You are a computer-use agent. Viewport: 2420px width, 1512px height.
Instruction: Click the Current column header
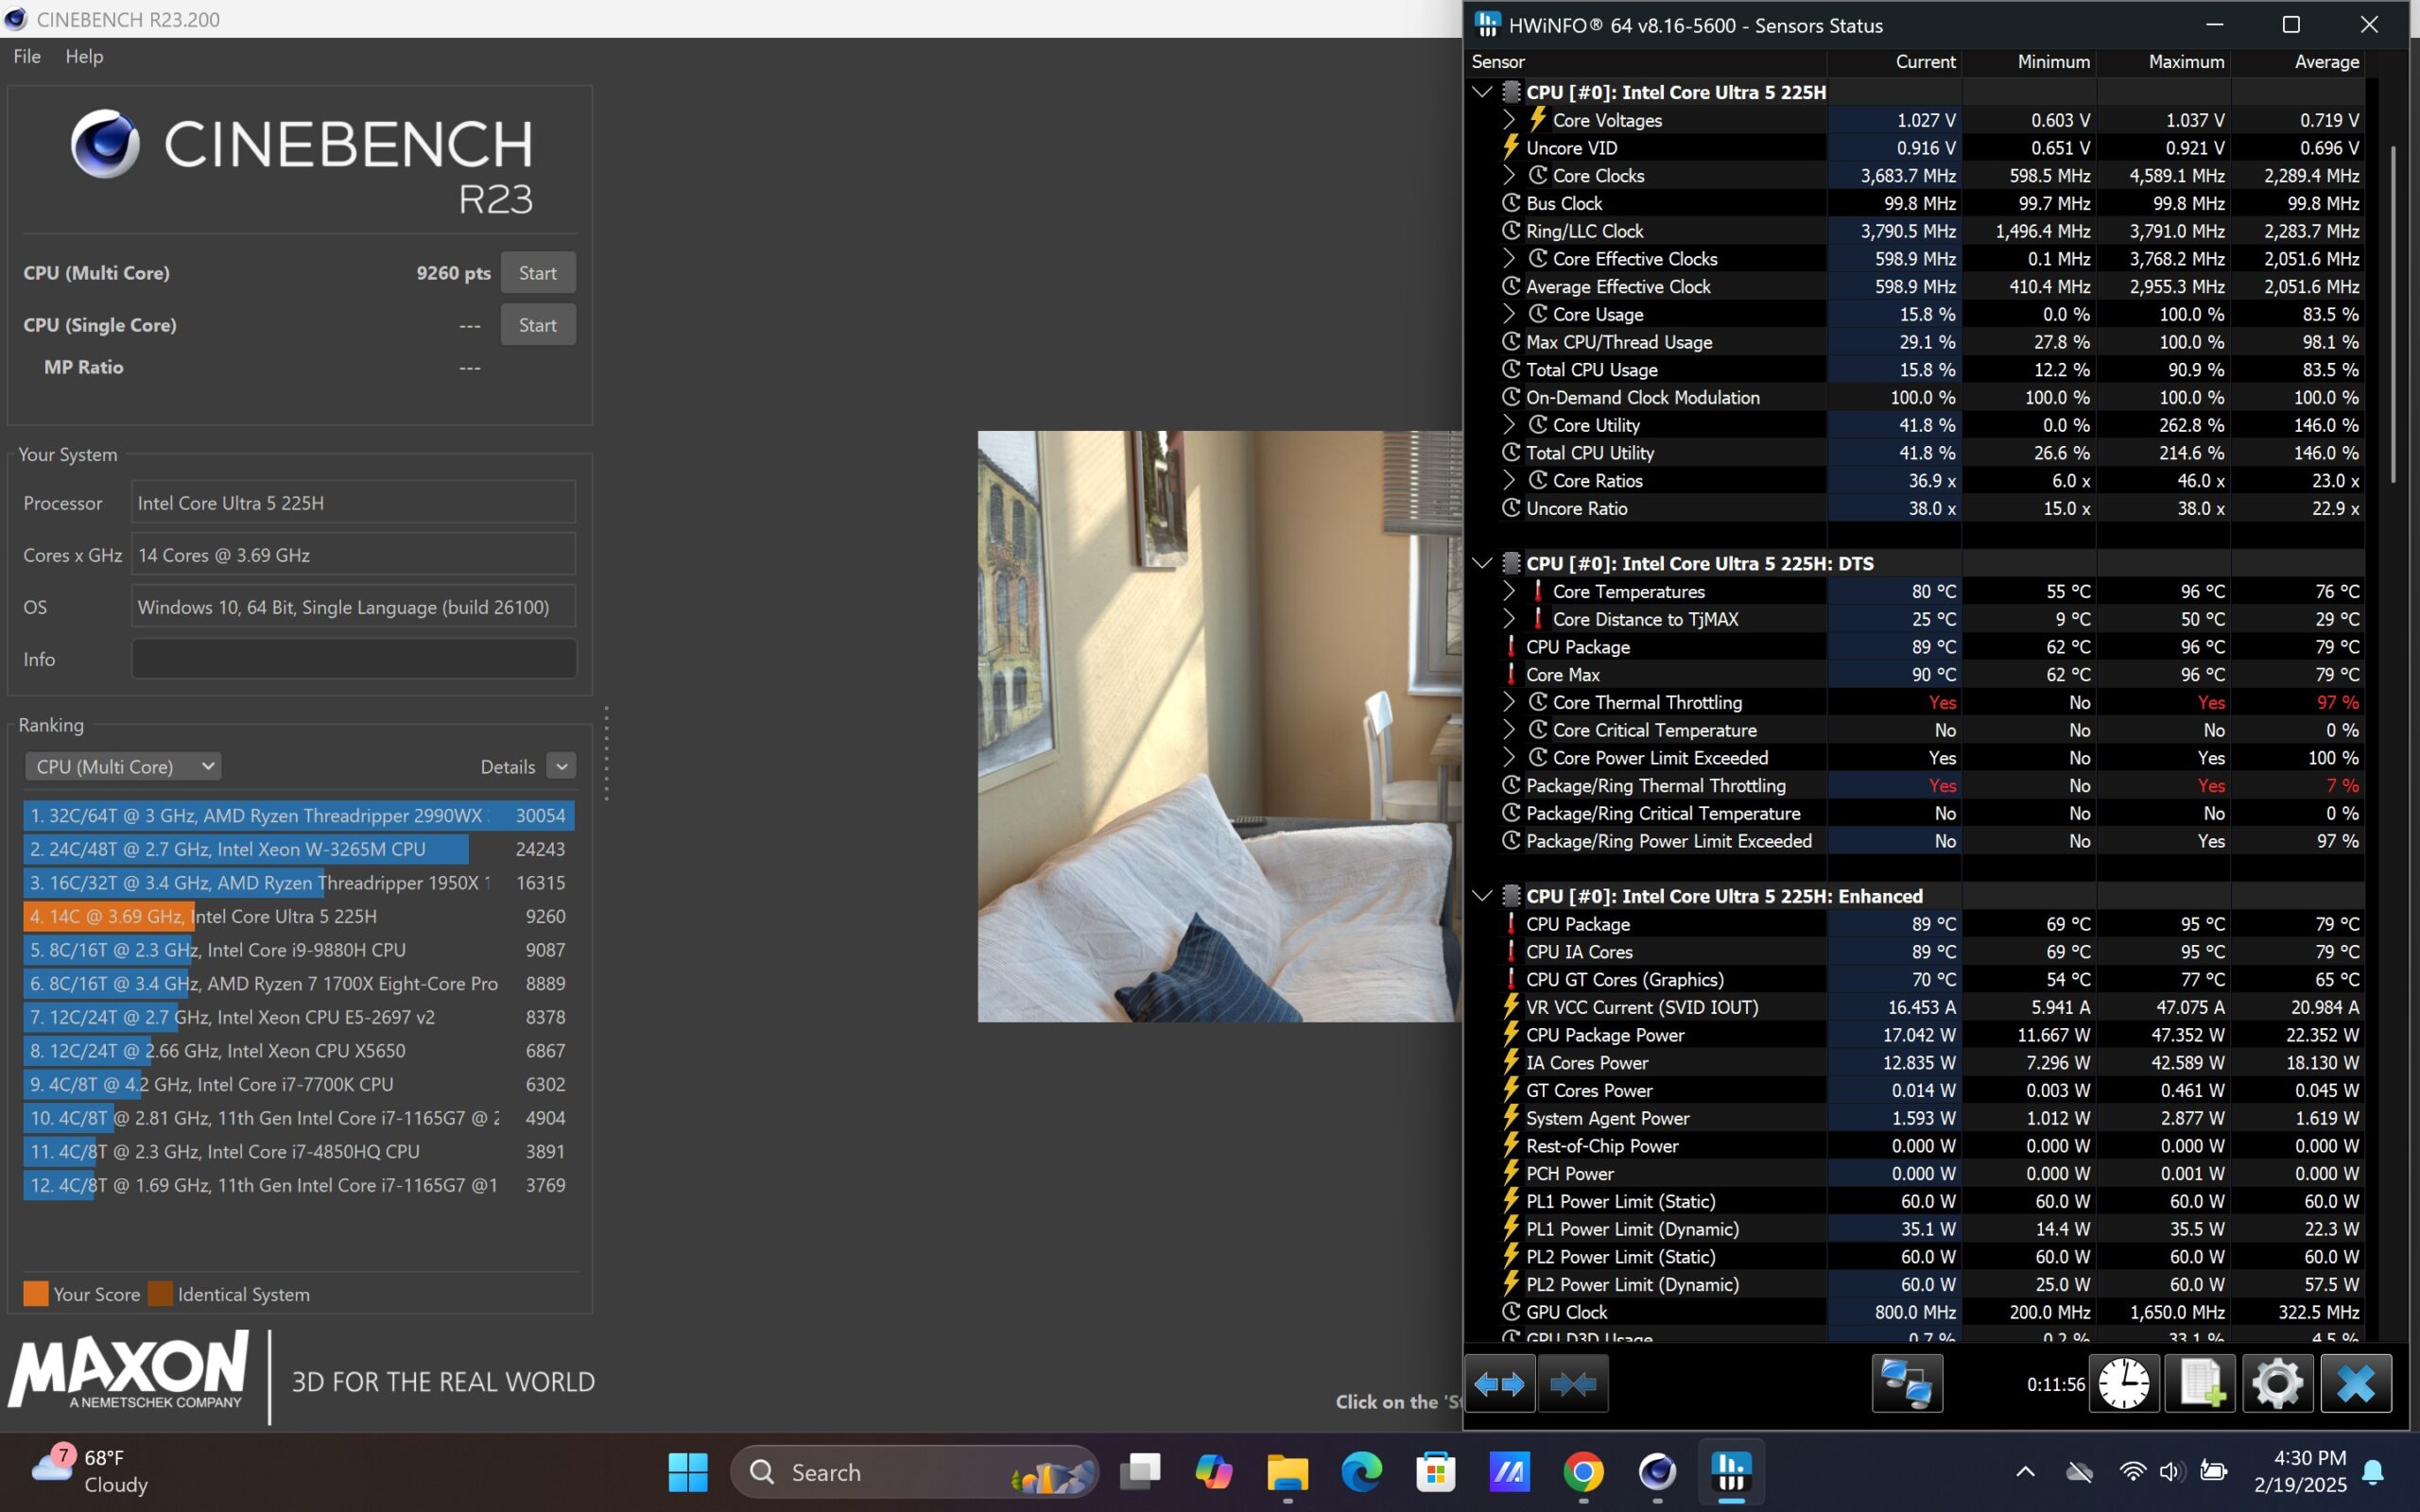point(1895,62)
